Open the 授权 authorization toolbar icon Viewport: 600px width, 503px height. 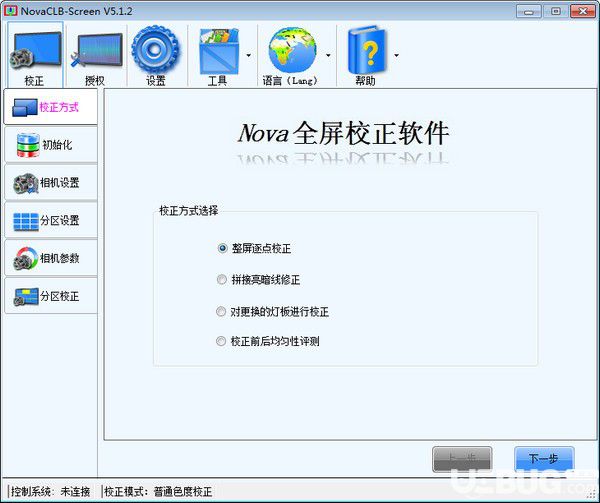[96, 54]
